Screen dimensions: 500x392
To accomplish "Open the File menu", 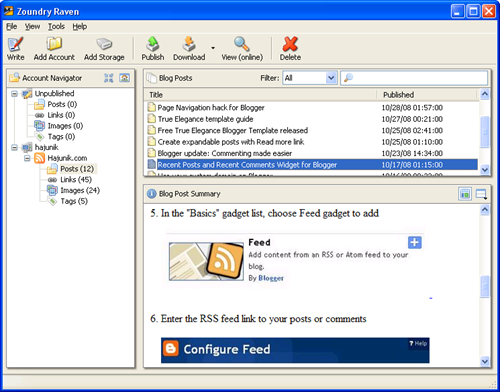I will [11, 26].
